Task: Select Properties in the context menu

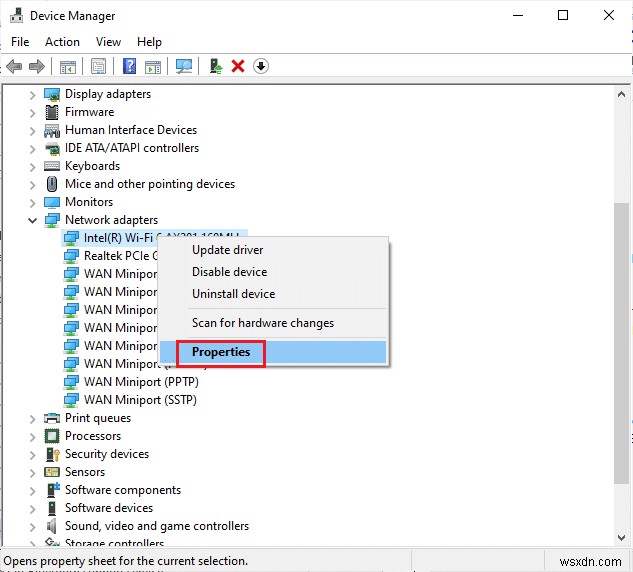Action: (273, 352)
